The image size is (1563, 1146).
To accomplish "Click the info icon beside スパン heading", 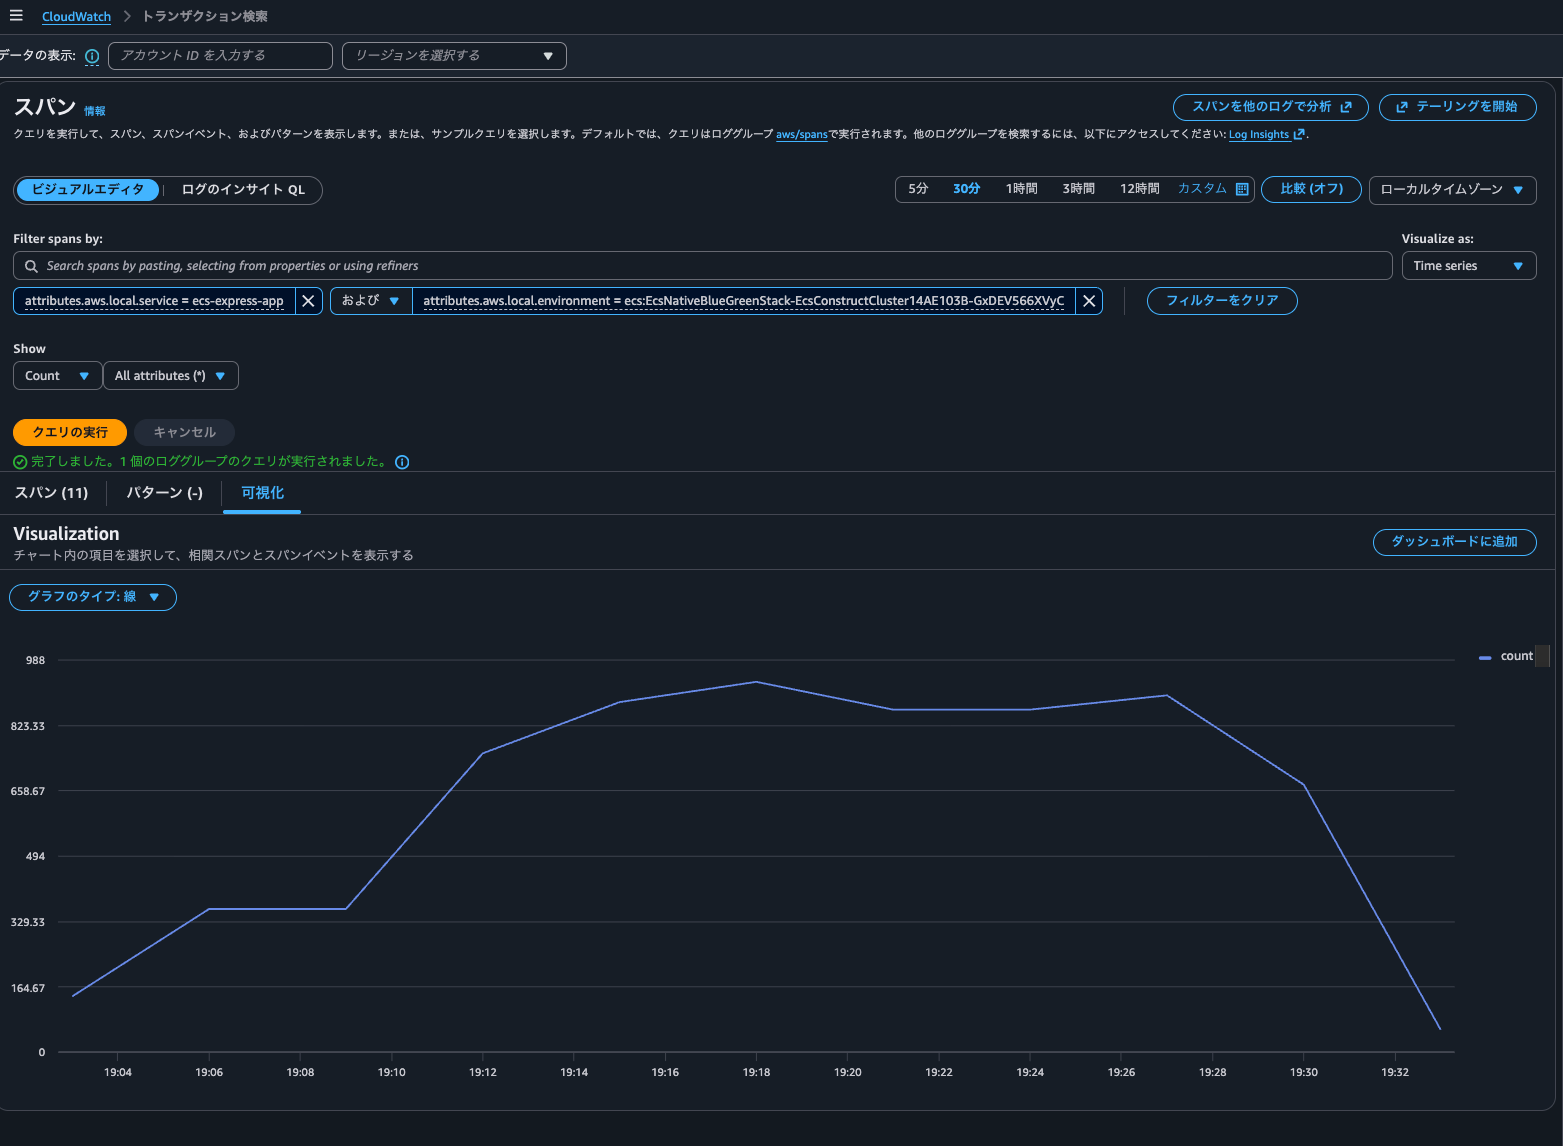I will pyautogui.click(x=96, y=111).
